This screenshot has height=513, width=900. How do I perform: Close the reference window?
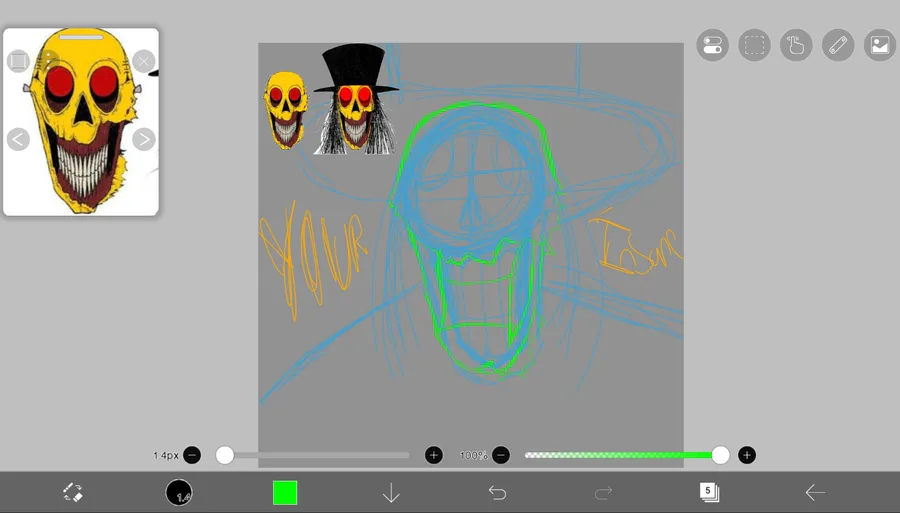click(x=143, y=61)
